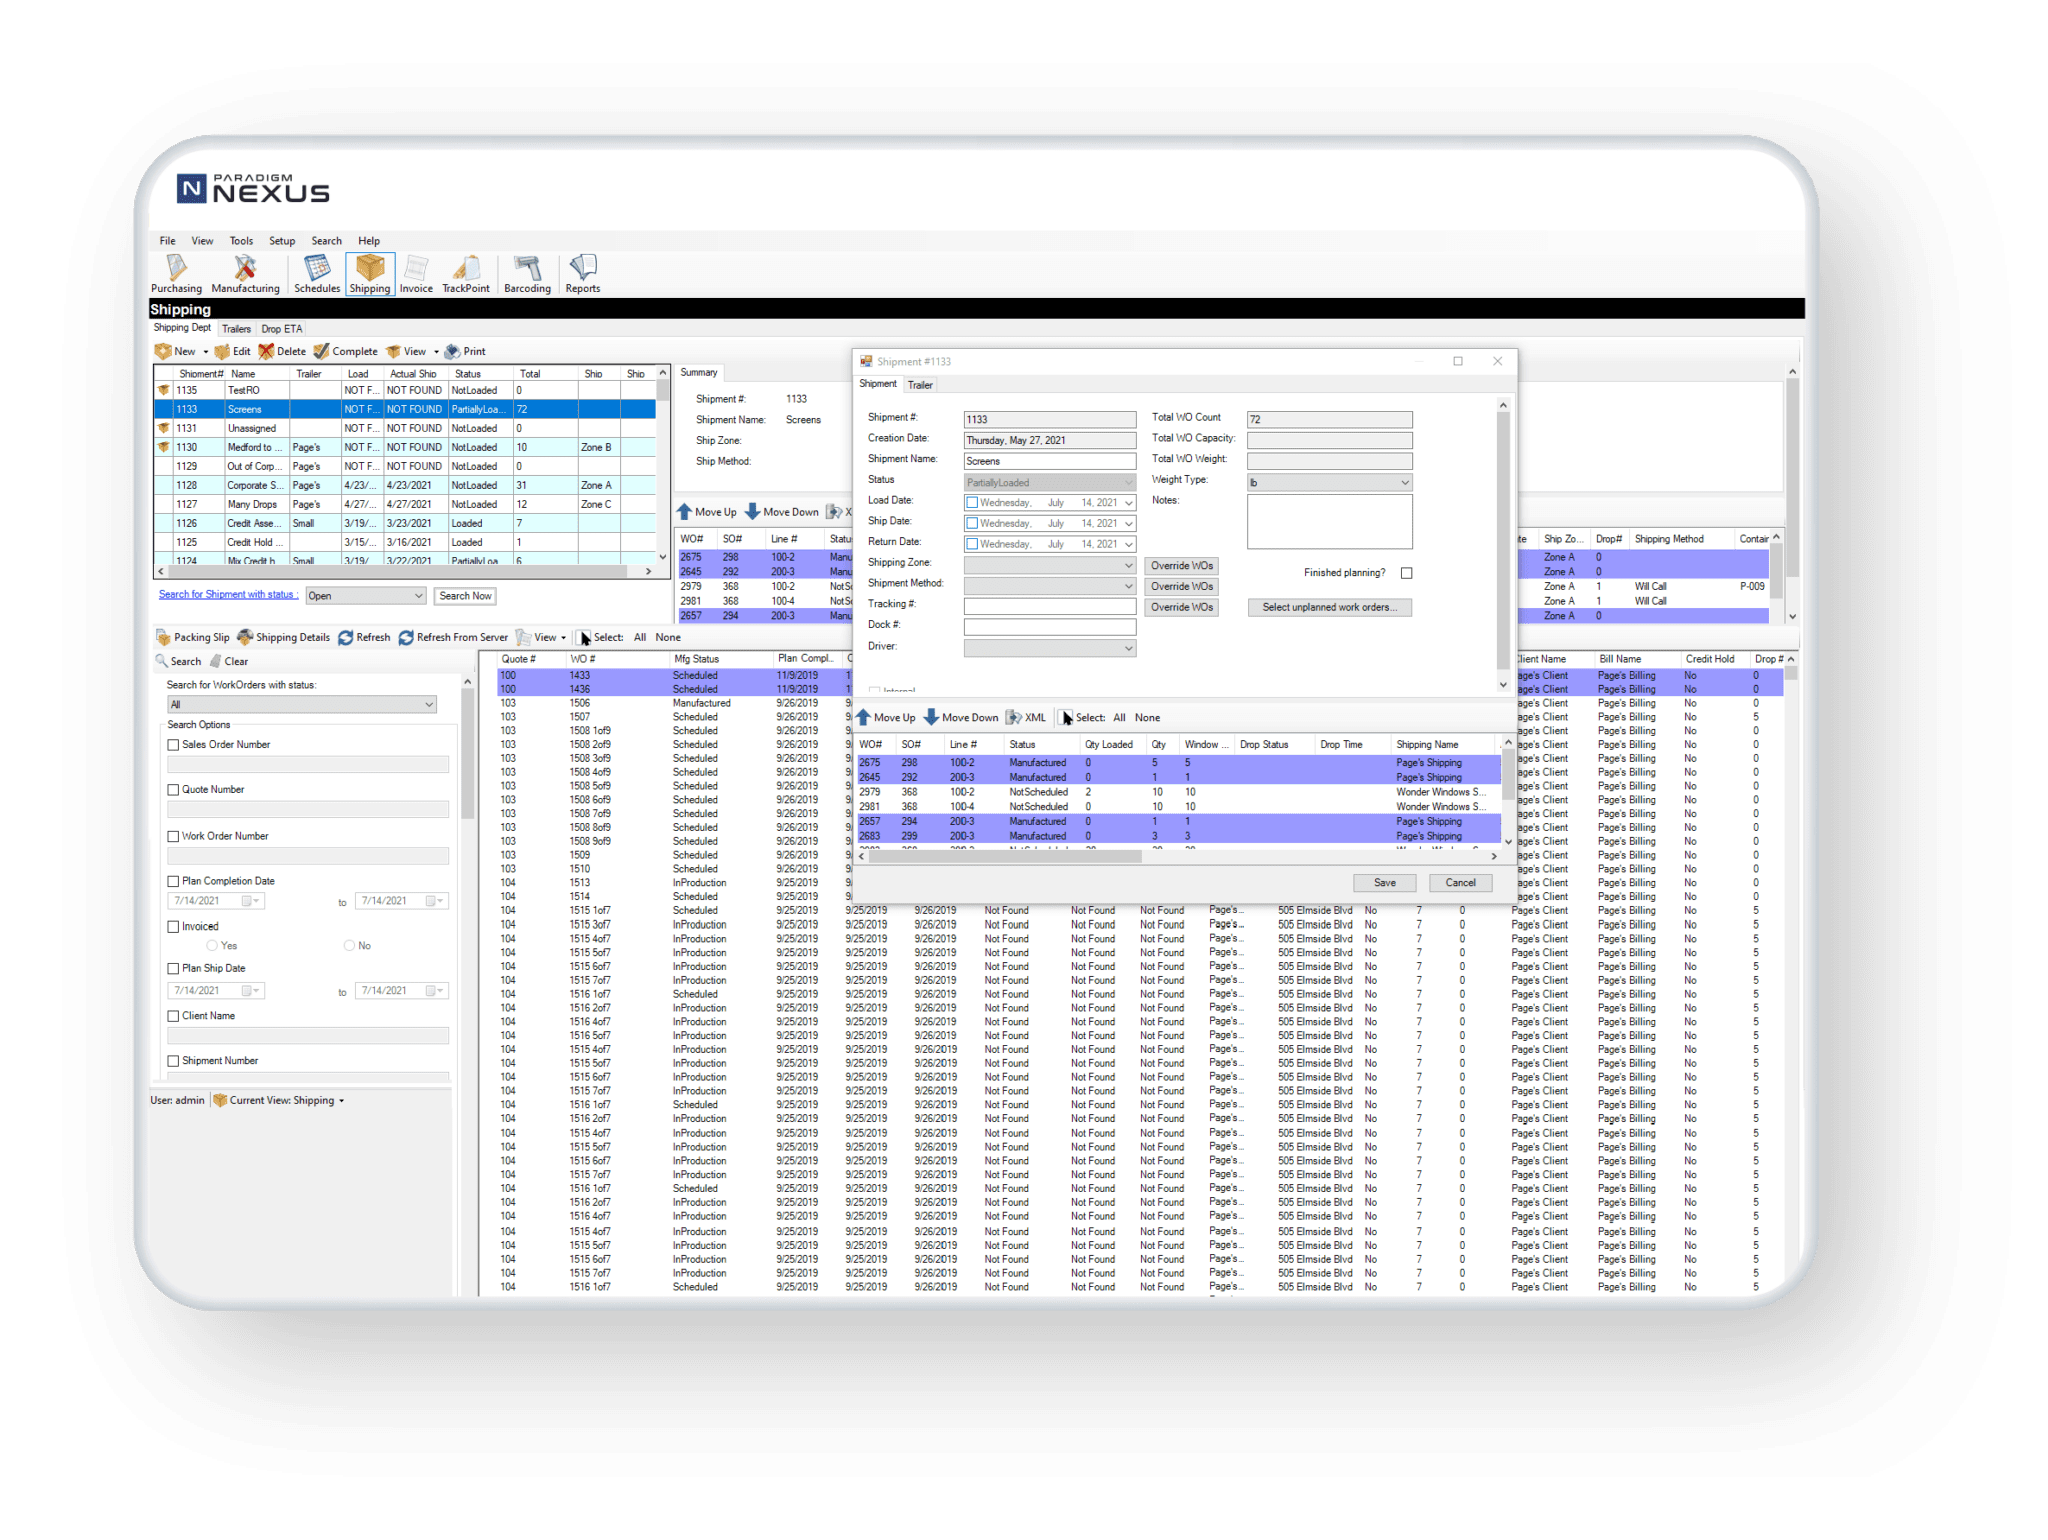Open the Purchasing module
This screenshot has height=1540, width=2048.
tap(177, 273)
